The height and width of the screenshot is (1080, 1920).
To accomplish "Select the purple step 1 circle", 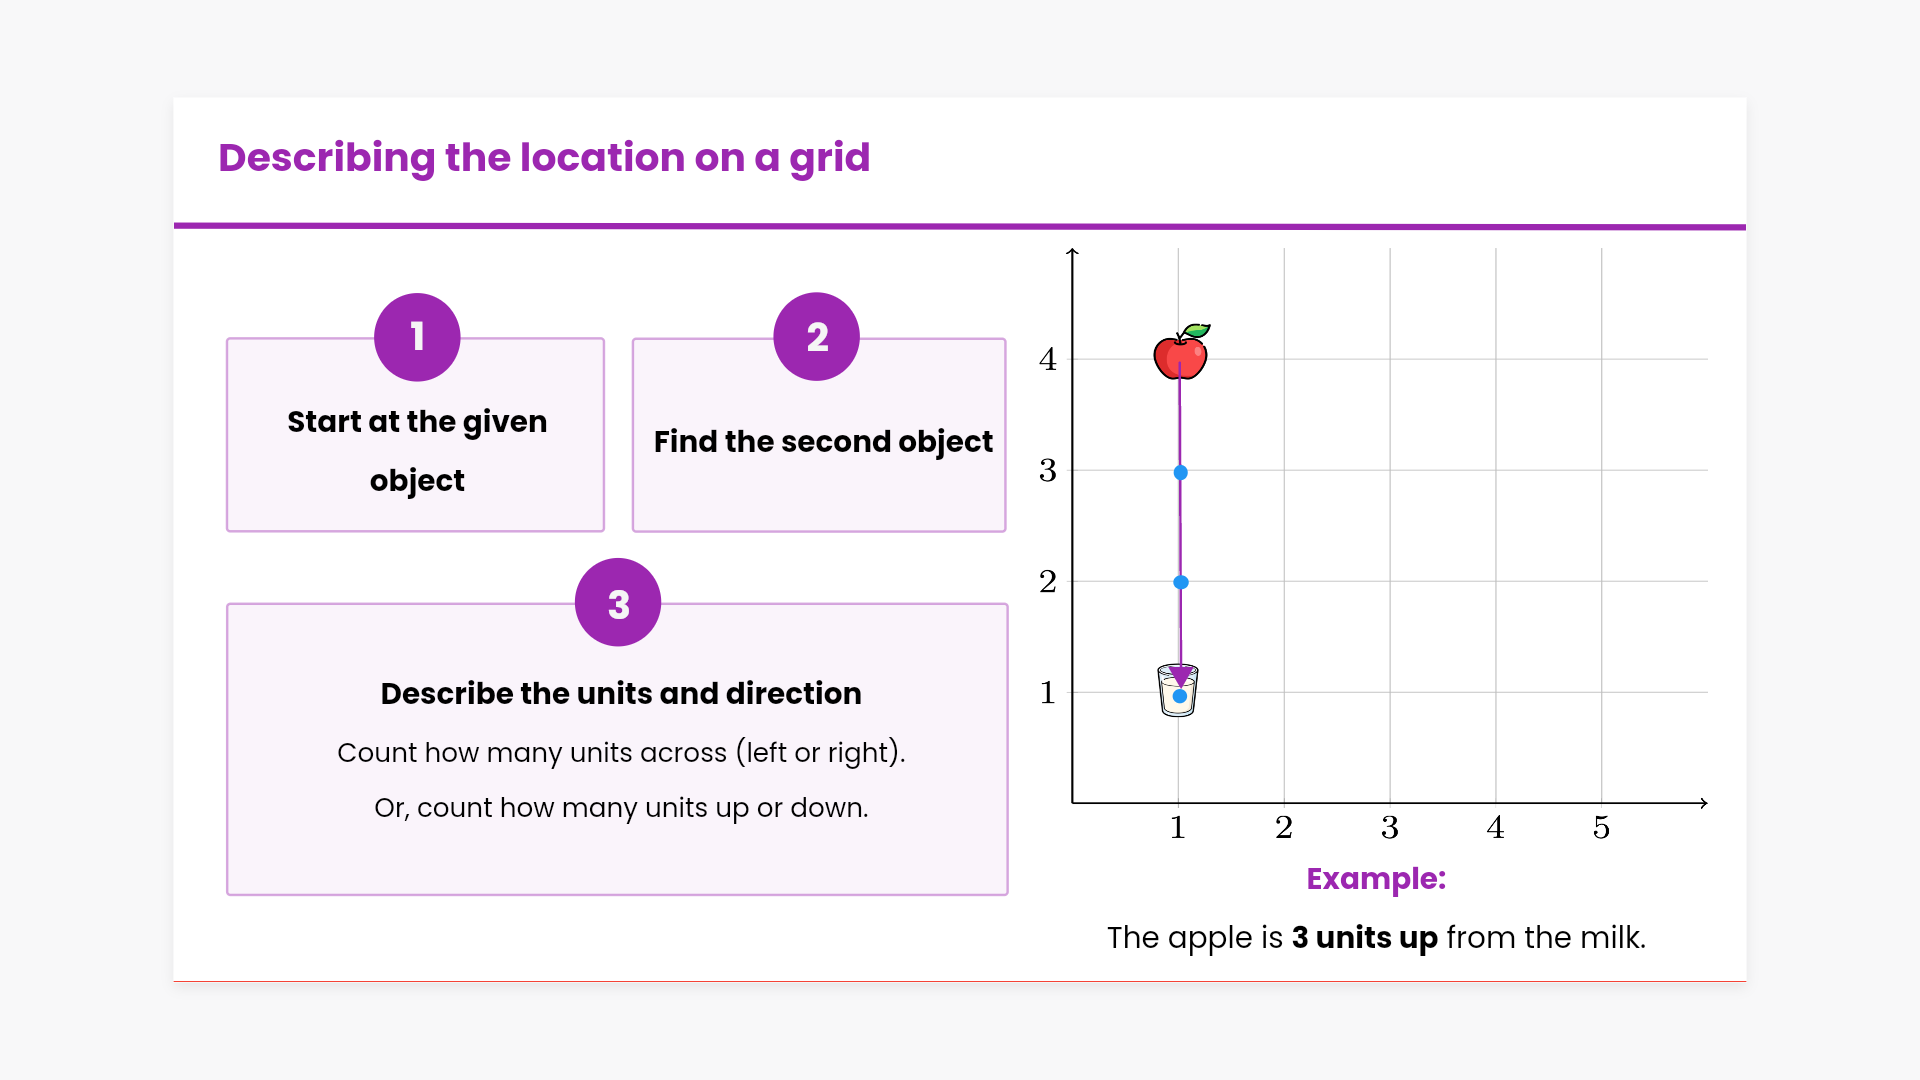I will (417, 337).
